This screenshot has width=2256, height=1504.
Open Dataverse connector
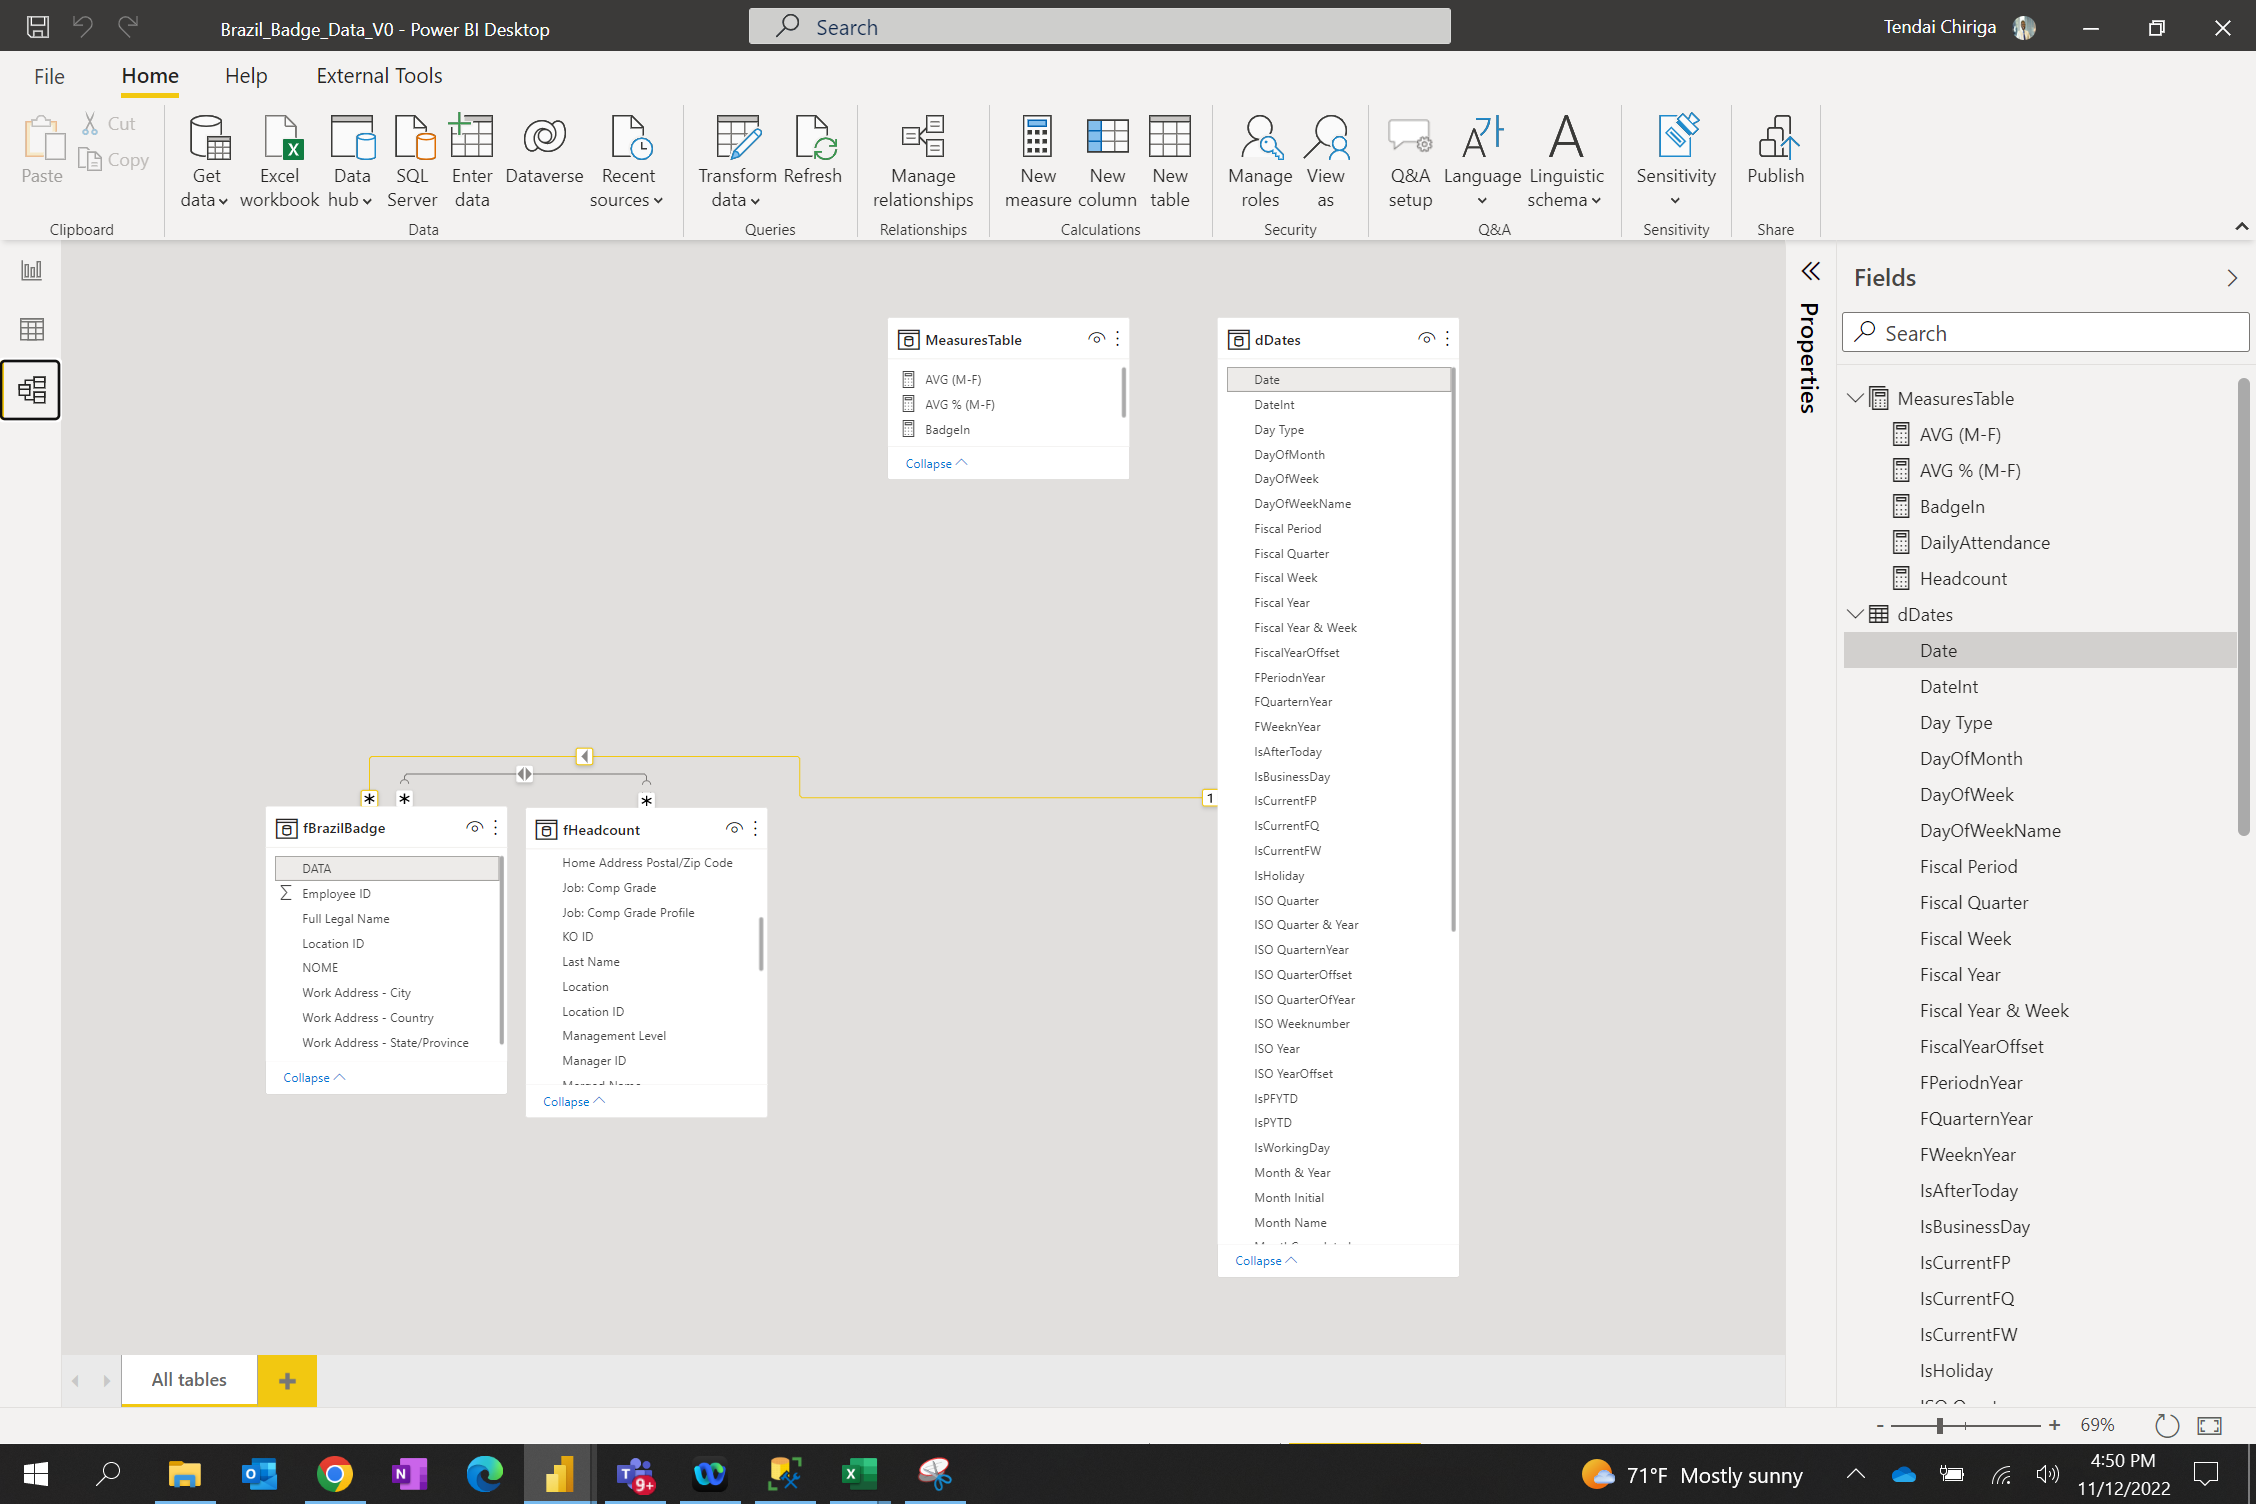[x=544, y=150]
